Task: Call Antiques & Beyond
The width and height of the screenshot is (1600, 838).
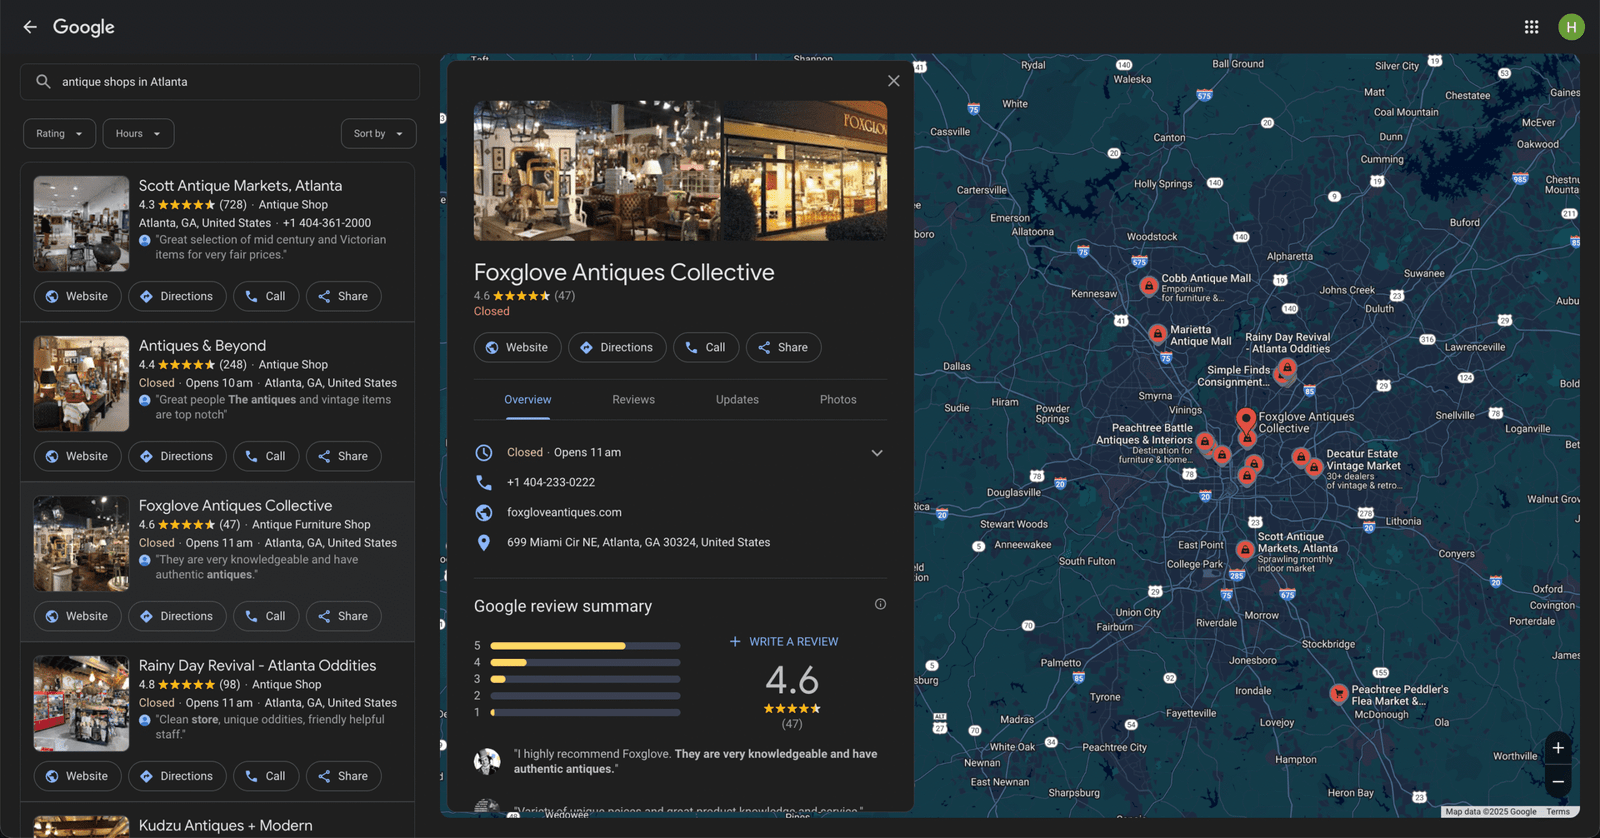Action: pyautogui.click(x=266, y=456)
